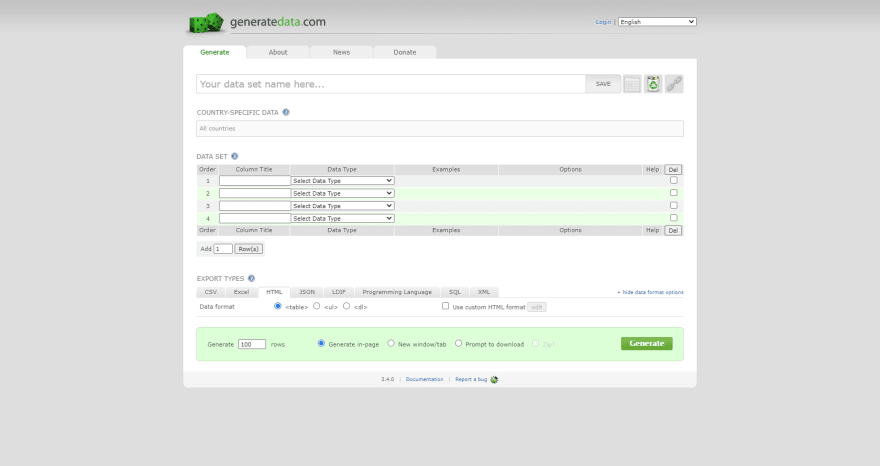Open Select Data Type dropdown for row 1
This screenshot has width=880, height=466.
point(342,181)
